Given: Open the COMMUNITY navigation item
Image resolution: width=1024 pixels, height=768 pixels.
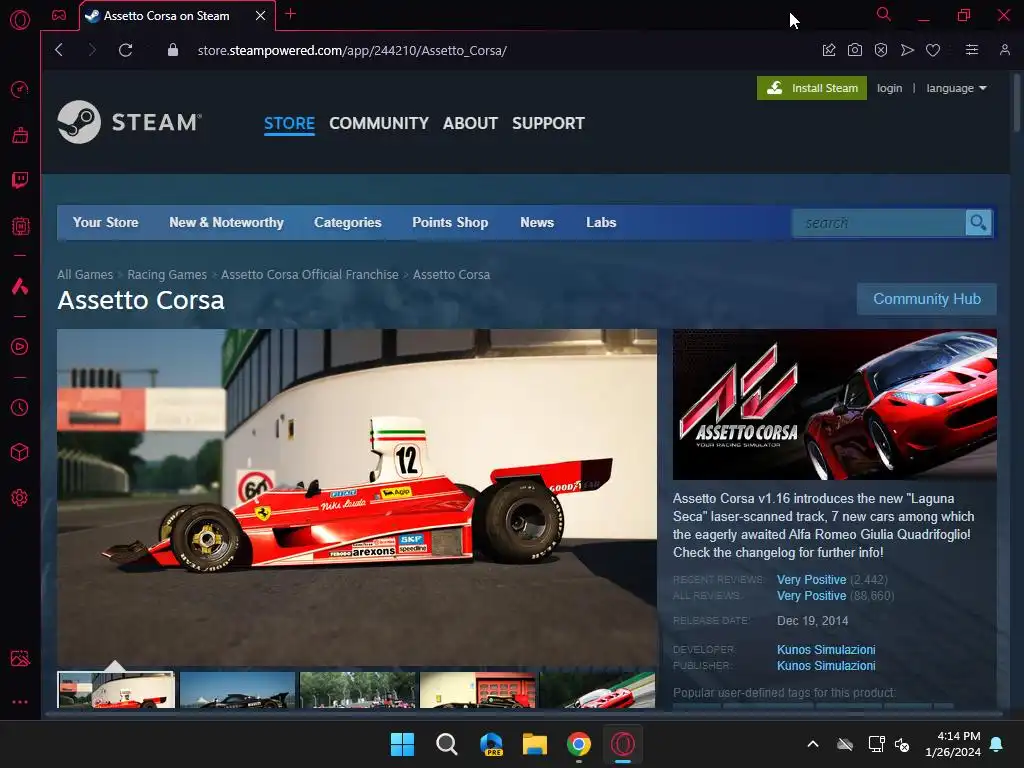Looking at the screenshot, I should point(379,123).
